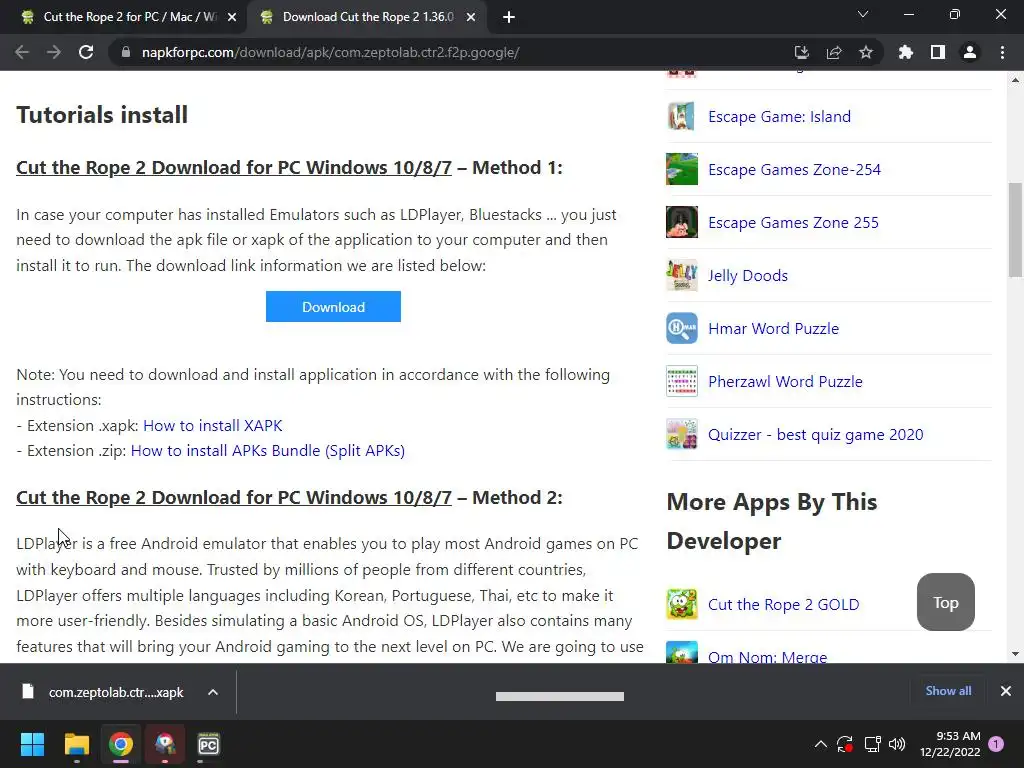Open network status tray icon
The height and width of the screenshot is (768, 1024).
coord(872,744)
